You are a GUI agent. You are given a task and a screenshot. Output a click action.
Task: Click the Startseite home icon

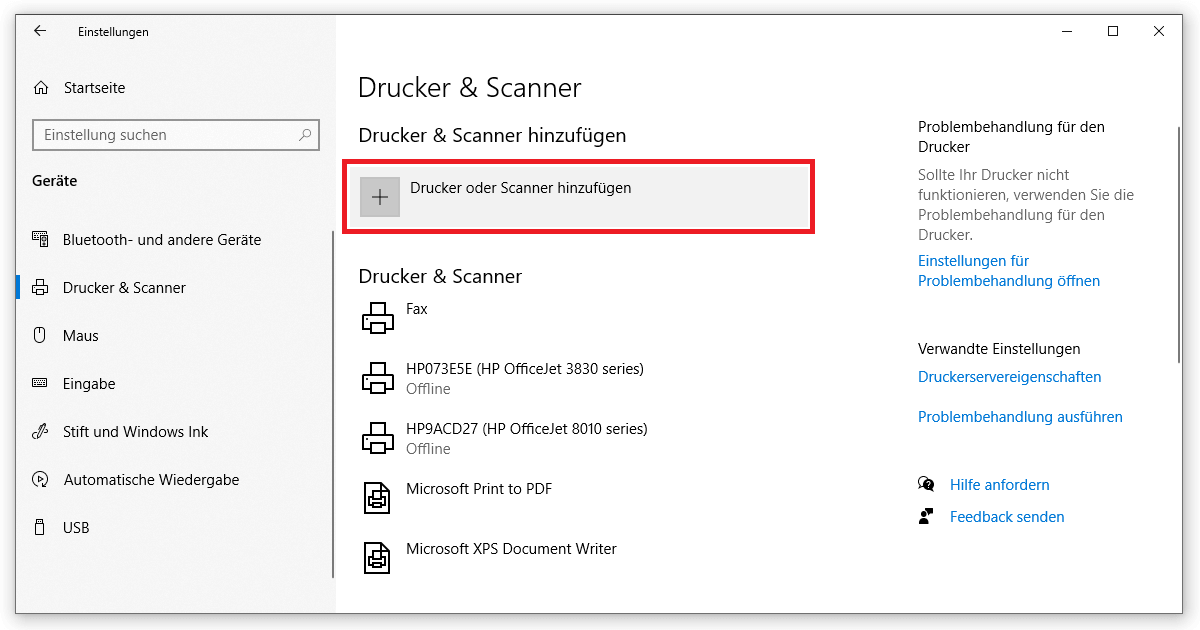tap(41, 87)
